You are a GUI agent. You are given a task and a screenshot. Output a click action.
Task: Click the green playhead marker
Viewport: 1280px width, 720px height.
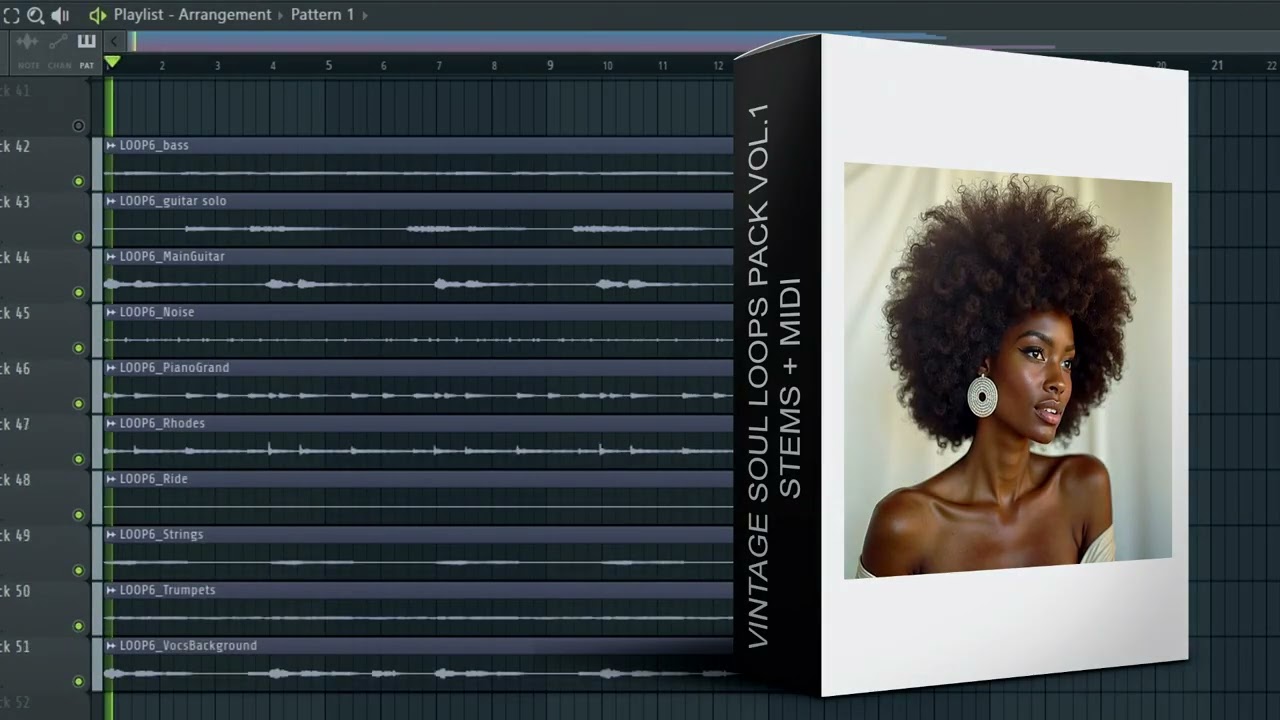click(112, 62)
